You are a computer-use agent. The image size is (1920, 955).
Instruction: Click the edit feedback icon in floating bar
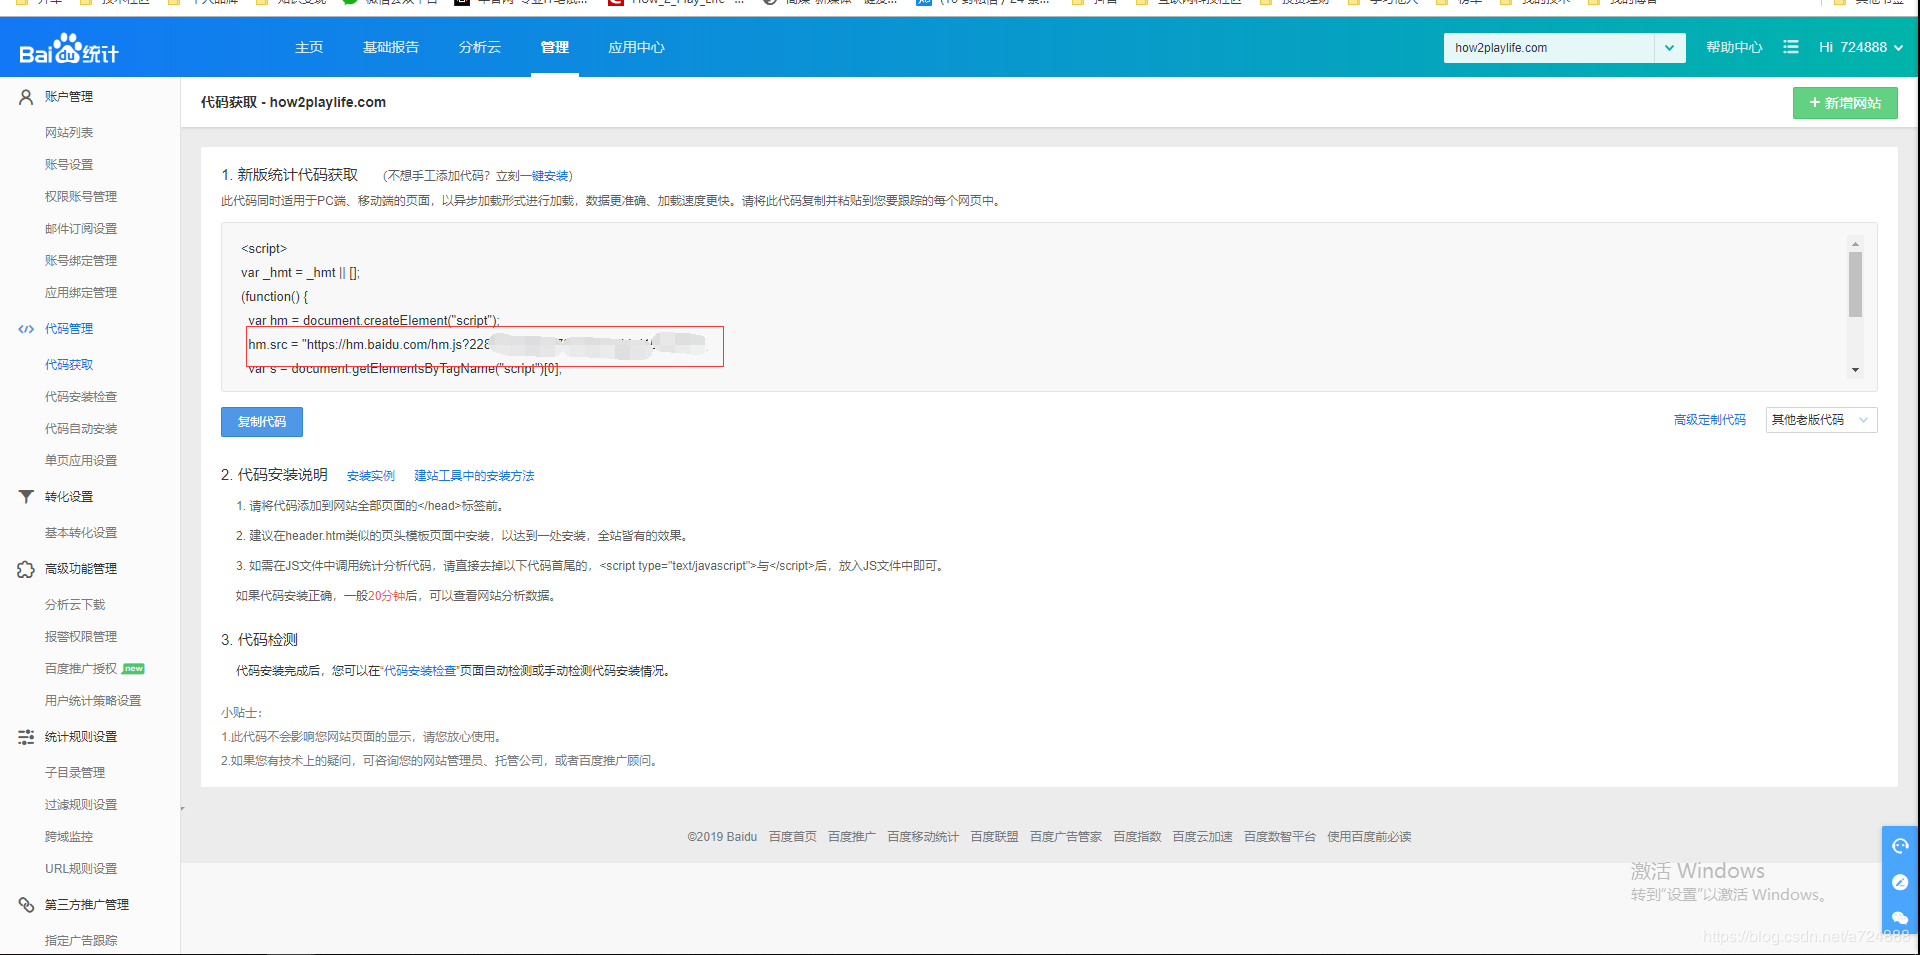pos(1900,882)
